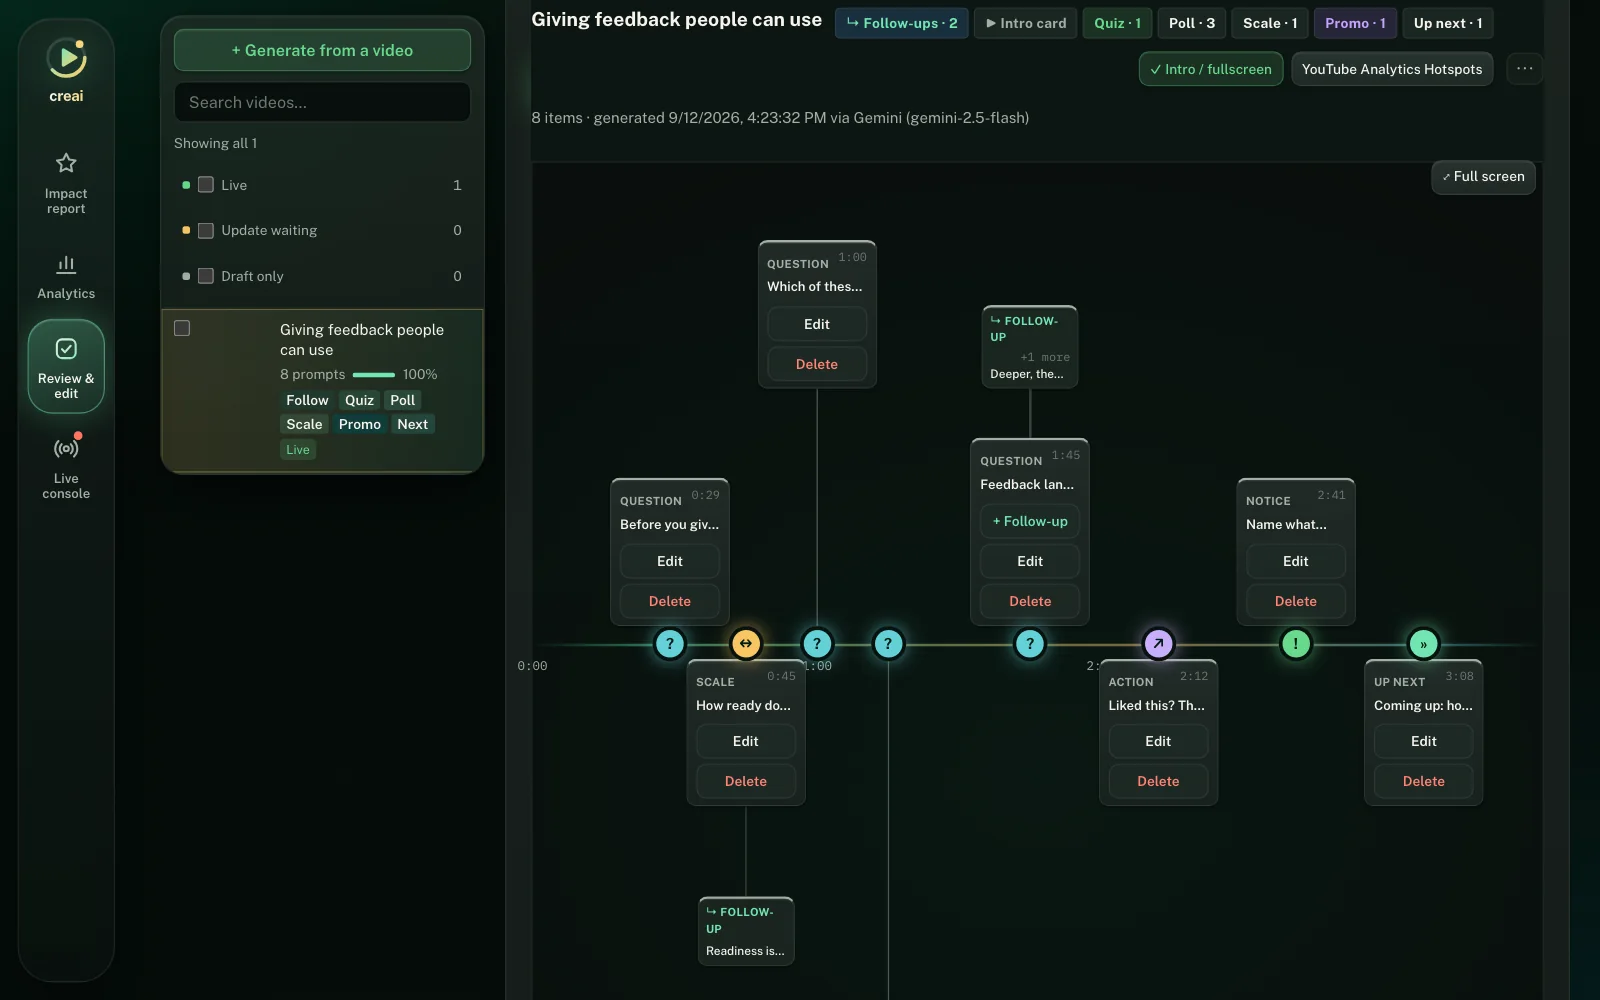This screenshot has height=1000, width=1600.
Task: Click the Next tag on video card
Action: (412, 424)
